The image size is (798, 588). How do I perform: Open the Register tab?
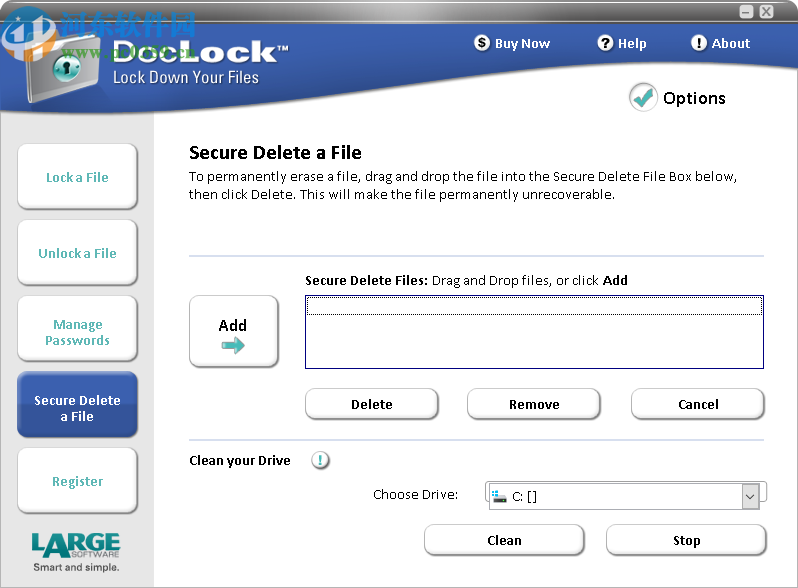tap(77, 481)
